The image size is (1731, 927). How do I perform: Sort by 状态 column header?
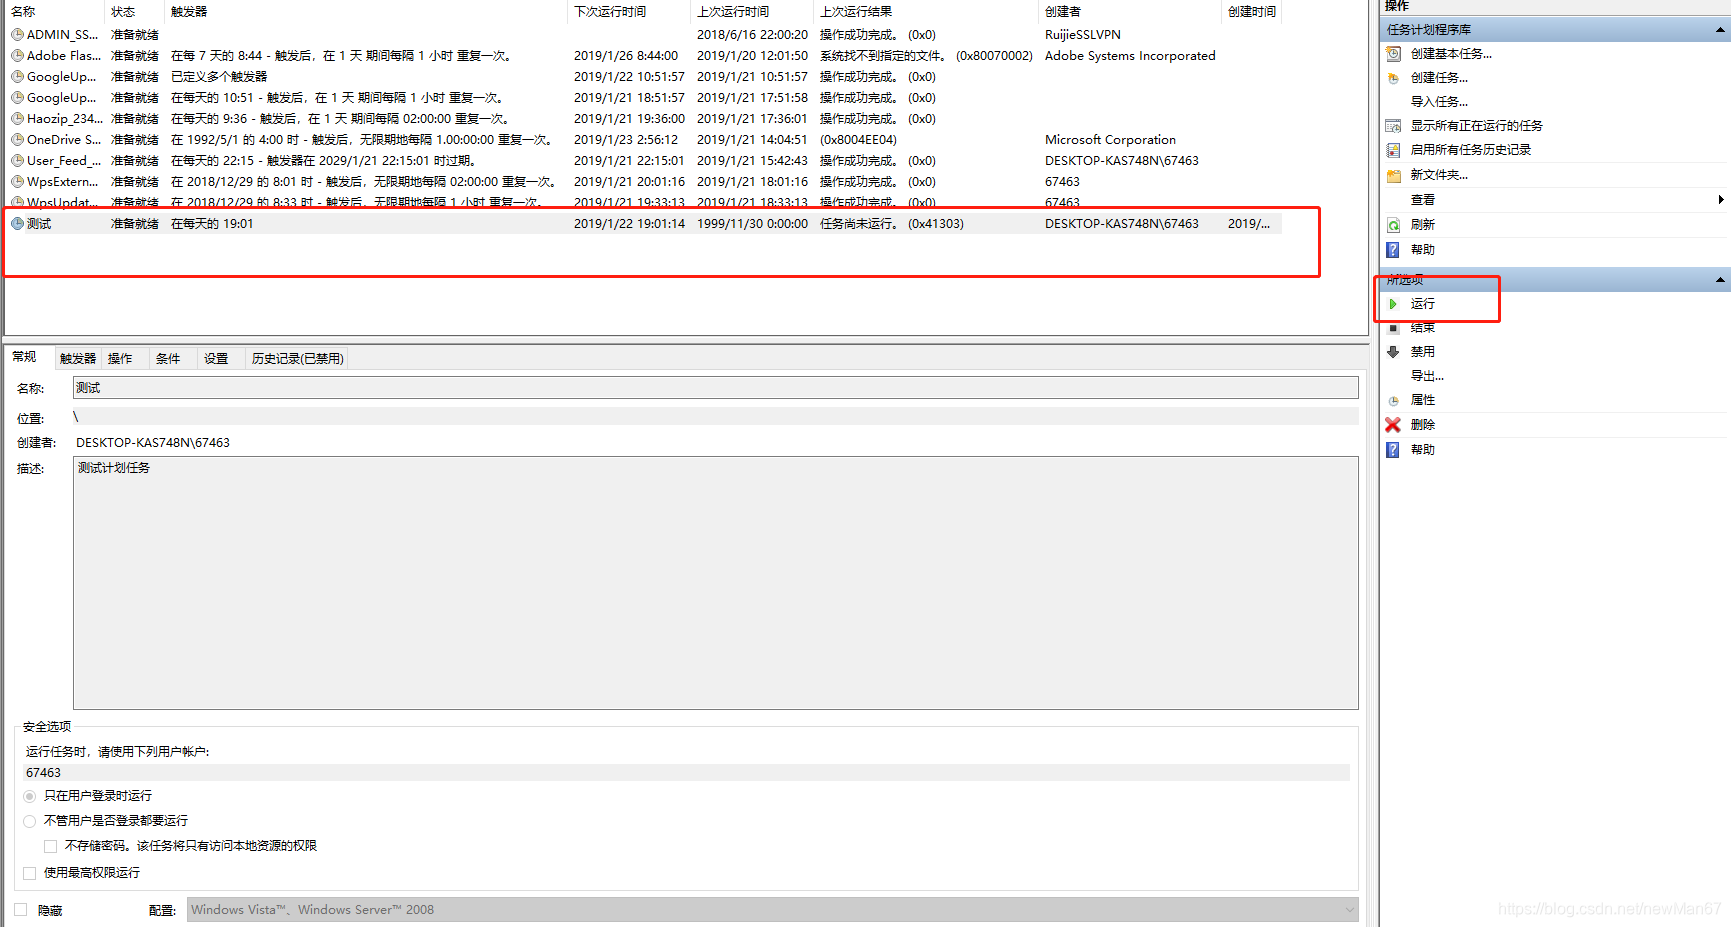tap(134, 12)
